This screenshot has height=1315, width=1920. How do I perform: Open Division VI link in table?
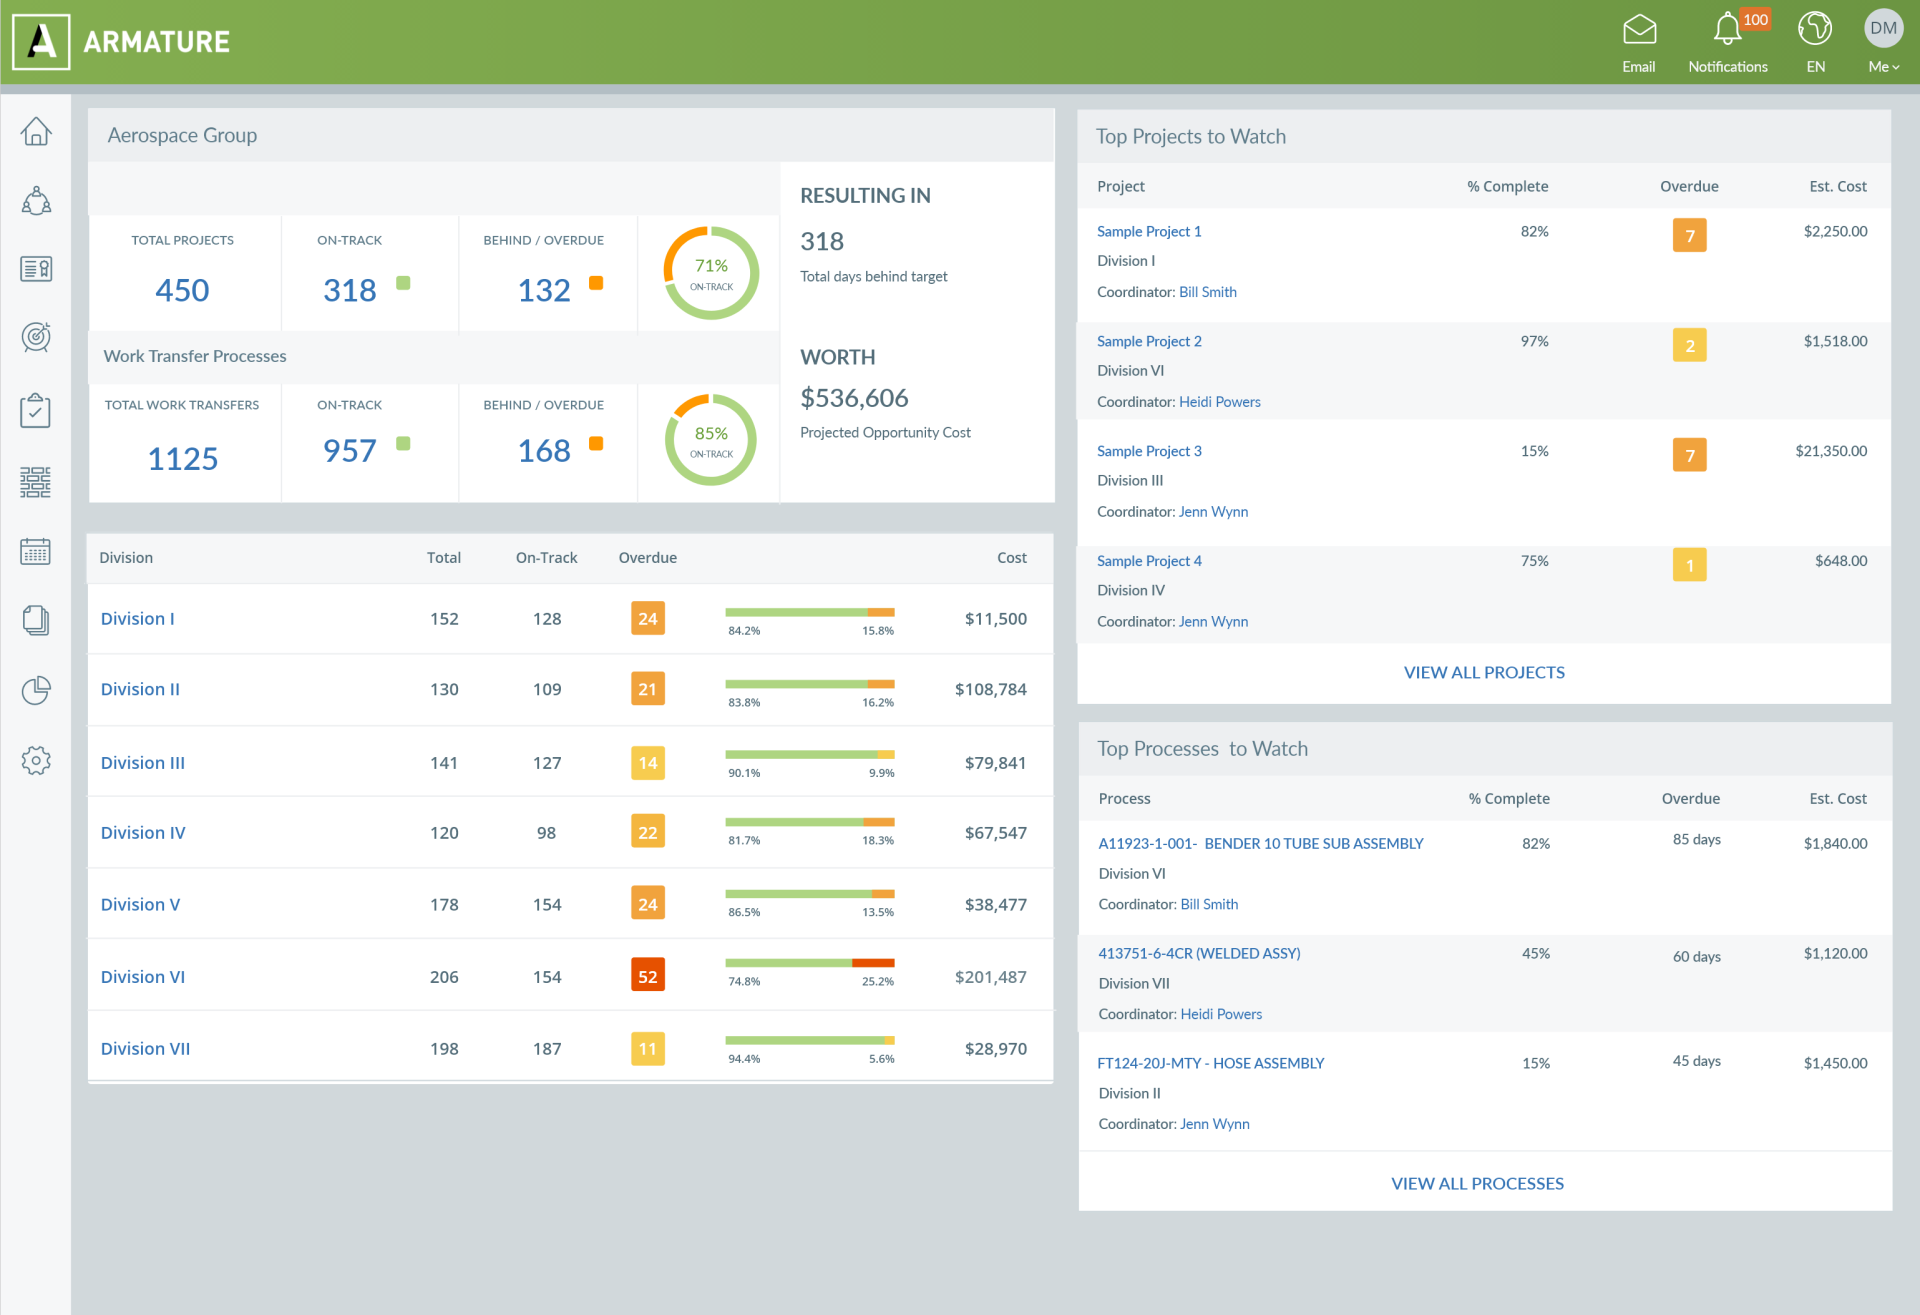coord(143,977)
